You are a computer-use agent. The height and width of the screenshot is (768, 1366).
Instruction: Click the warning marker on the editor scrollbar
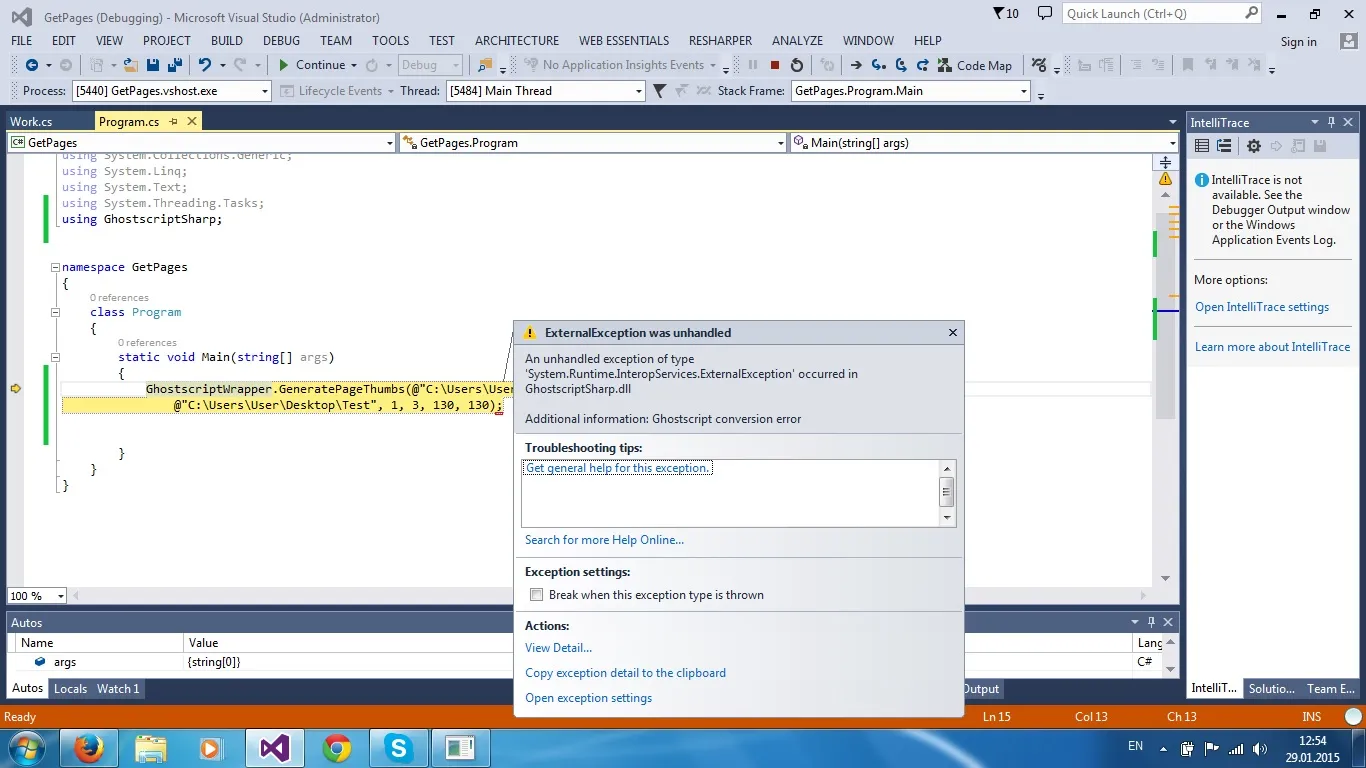[x=1166, y=179]
